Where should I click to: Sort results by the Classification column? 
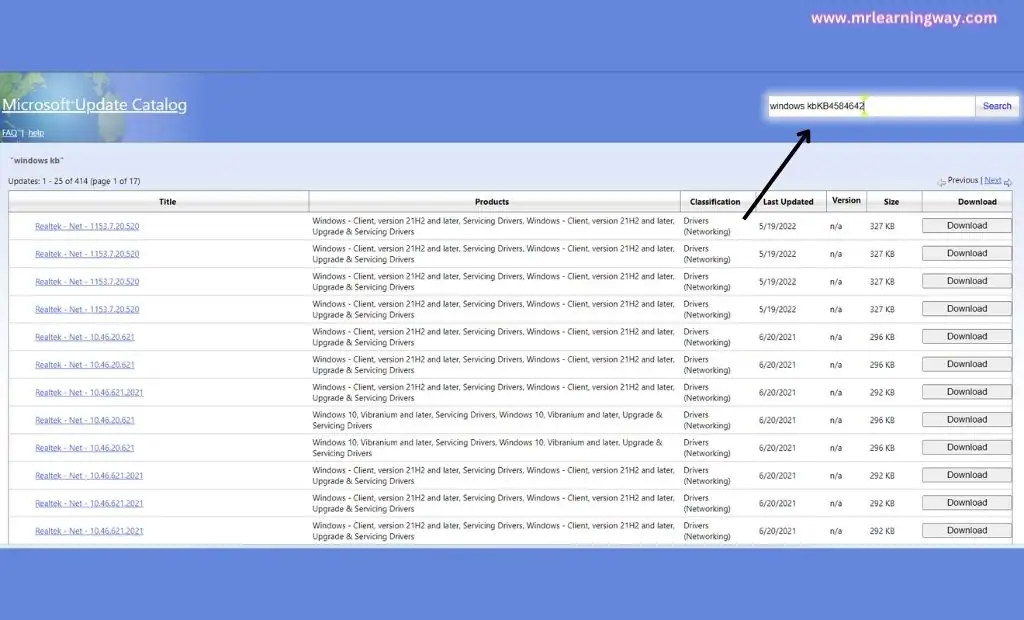[x=714, y=201]
